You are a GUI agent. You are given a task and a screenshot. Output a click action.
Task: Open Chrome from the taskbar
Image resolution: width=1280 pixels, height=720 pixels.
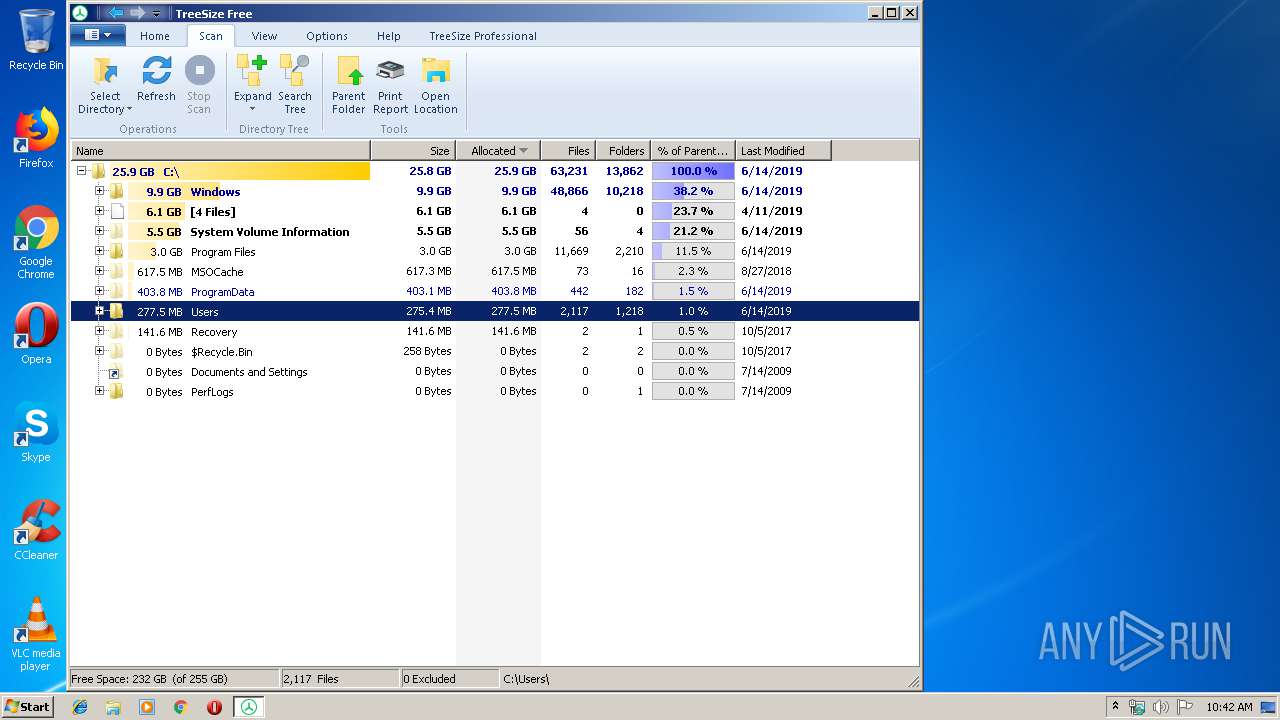tap(180, 707)
